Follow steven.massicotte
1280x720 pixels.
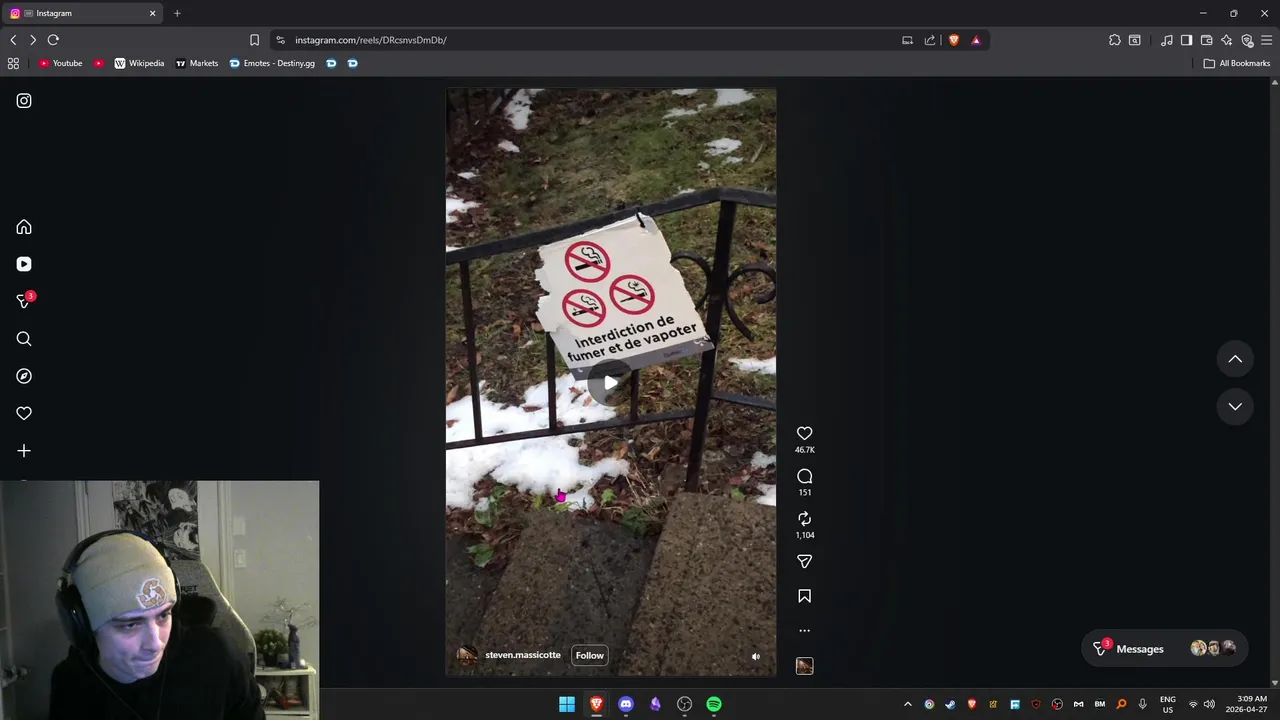pos(590,656)
